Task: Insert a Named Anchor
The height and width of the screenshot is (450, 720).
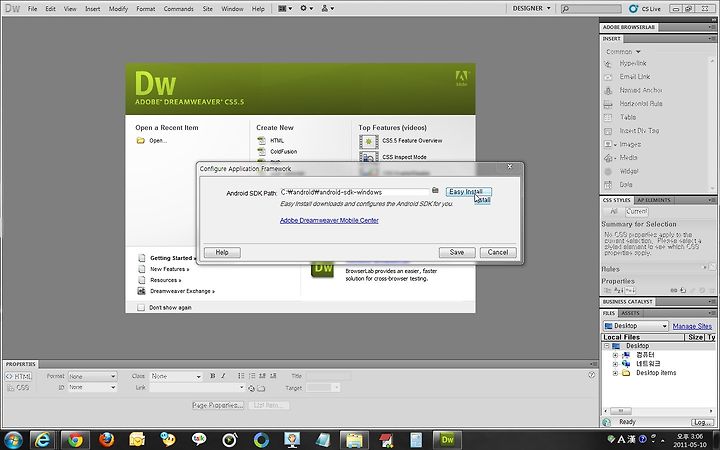Action: (641, 90)
